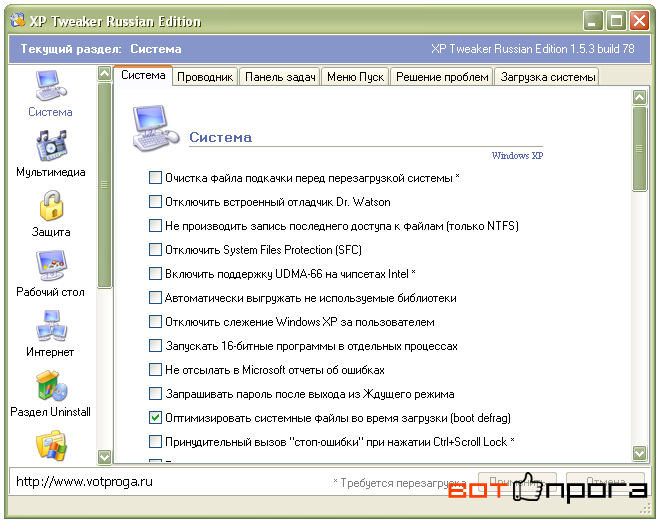Click the XP Tweaker title bar app icon
The height and width of the screenshot is (523, 660).
coord(17,20)
